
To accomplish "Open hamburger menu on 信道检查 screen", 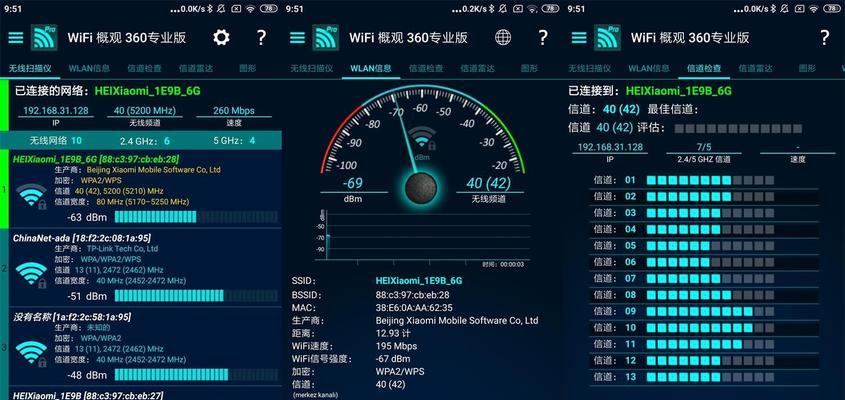I will coord(579,38).
